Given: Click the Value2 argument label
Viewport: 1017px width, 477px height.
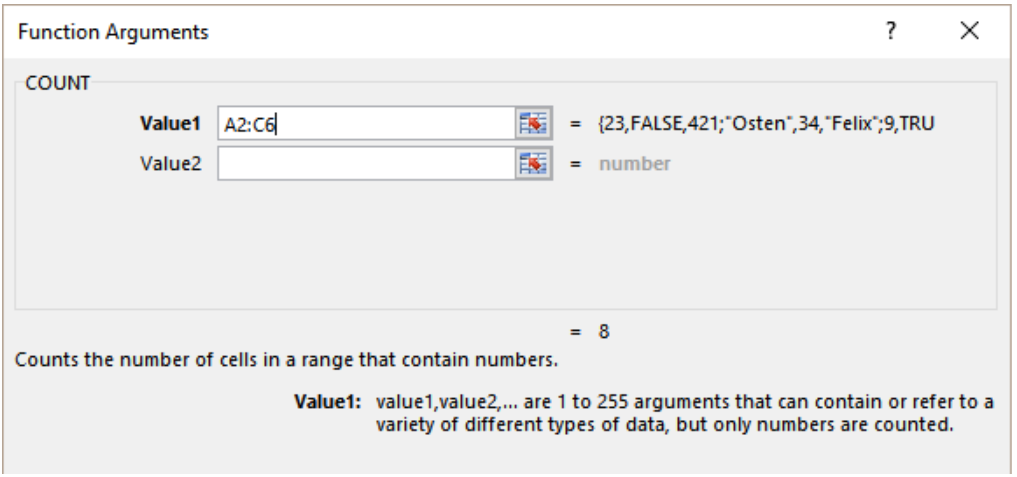Looking at the screenshot, I should point(171,164).
